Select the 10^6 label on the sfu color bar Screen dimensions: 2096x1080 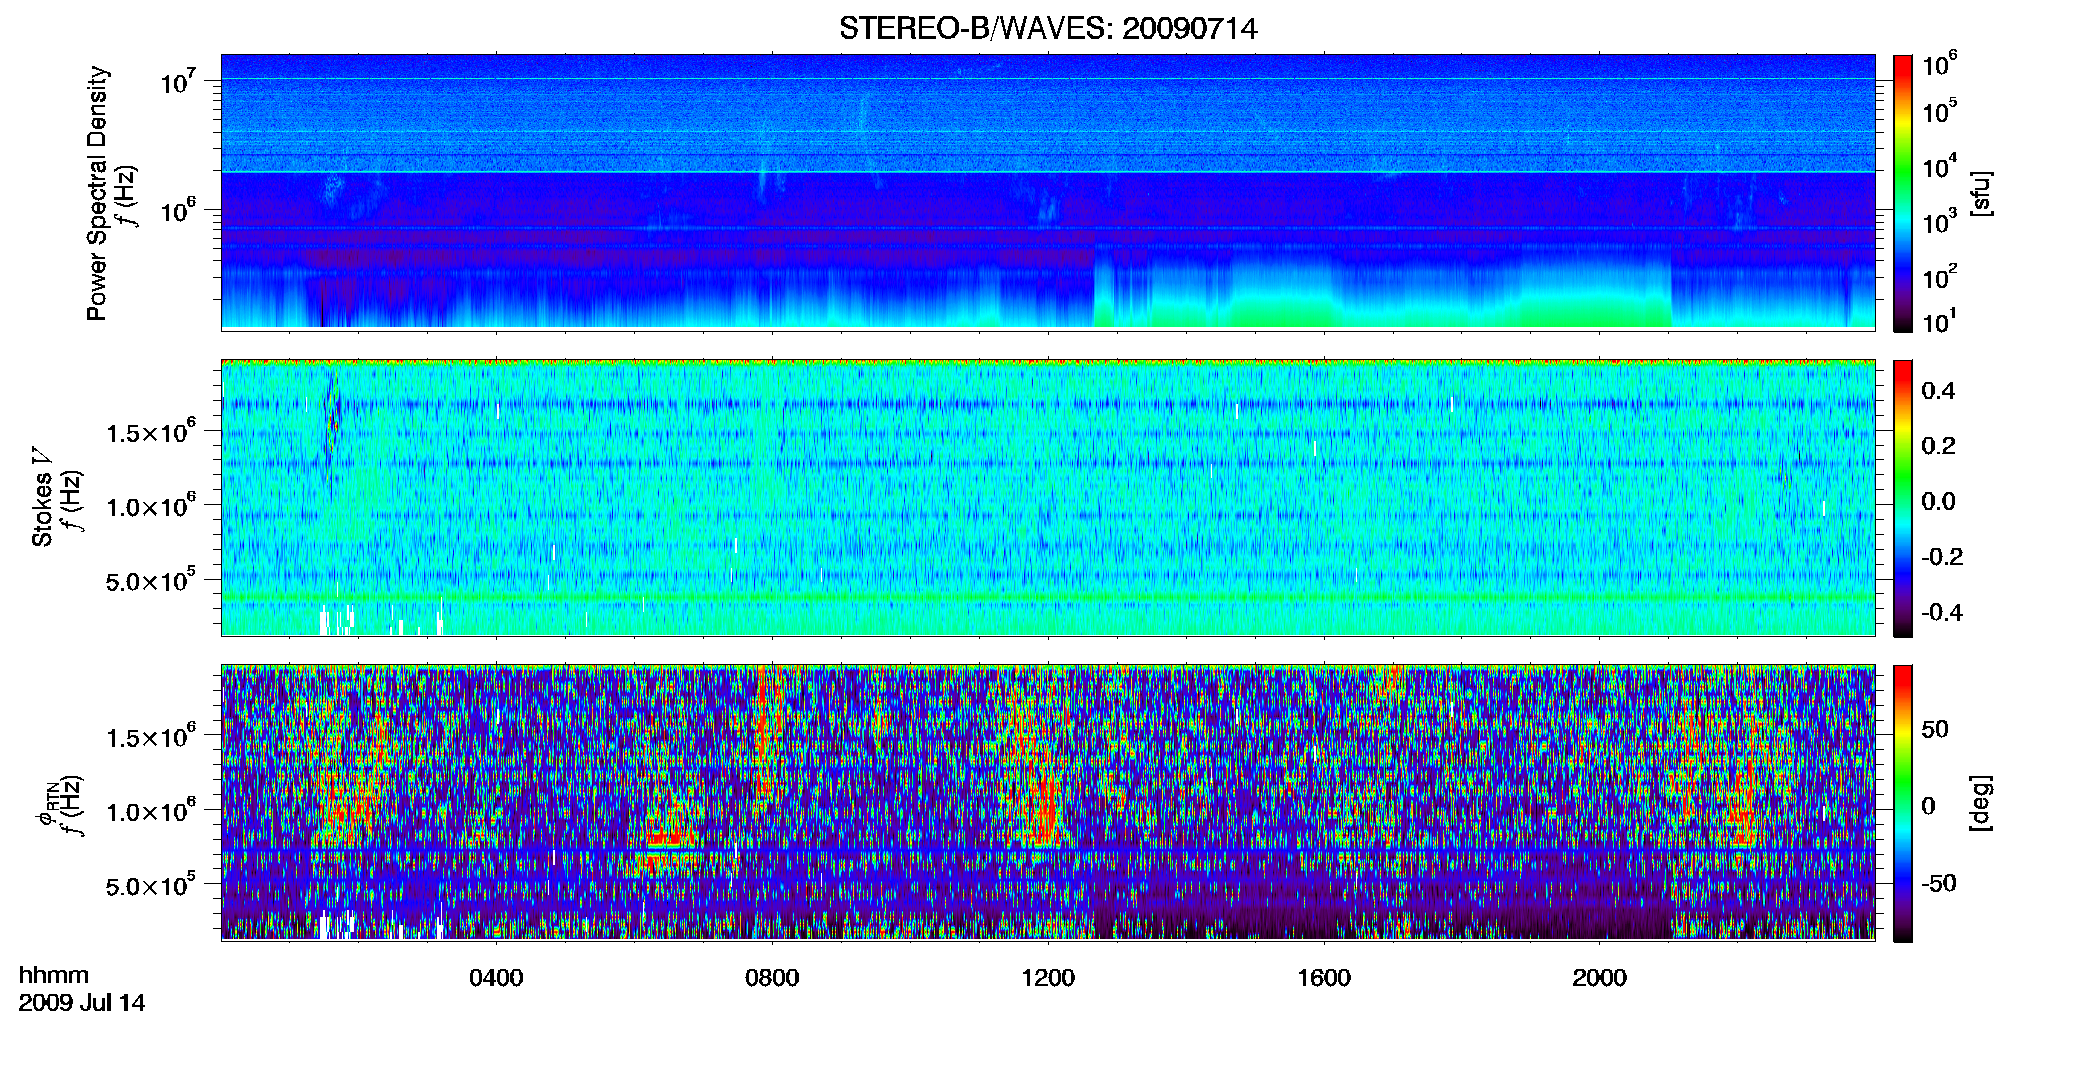1940,65
